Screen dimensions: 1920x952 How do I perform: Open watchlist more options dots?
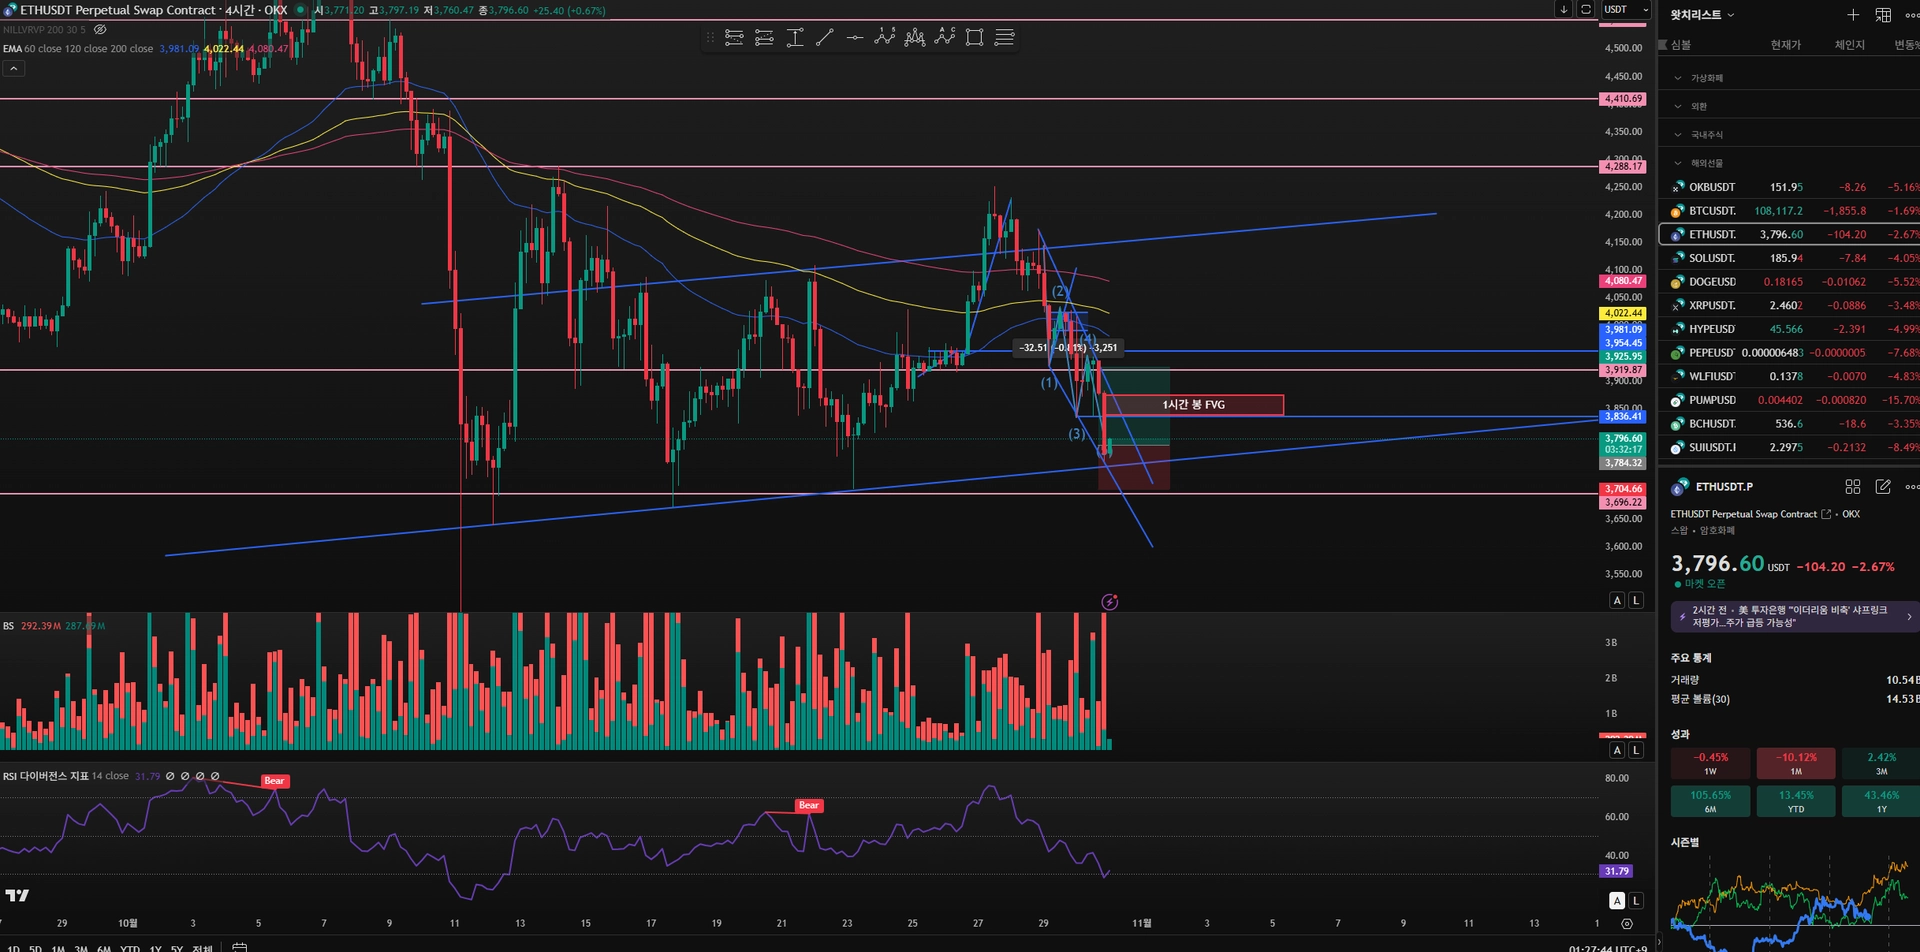pos(1911,15)
